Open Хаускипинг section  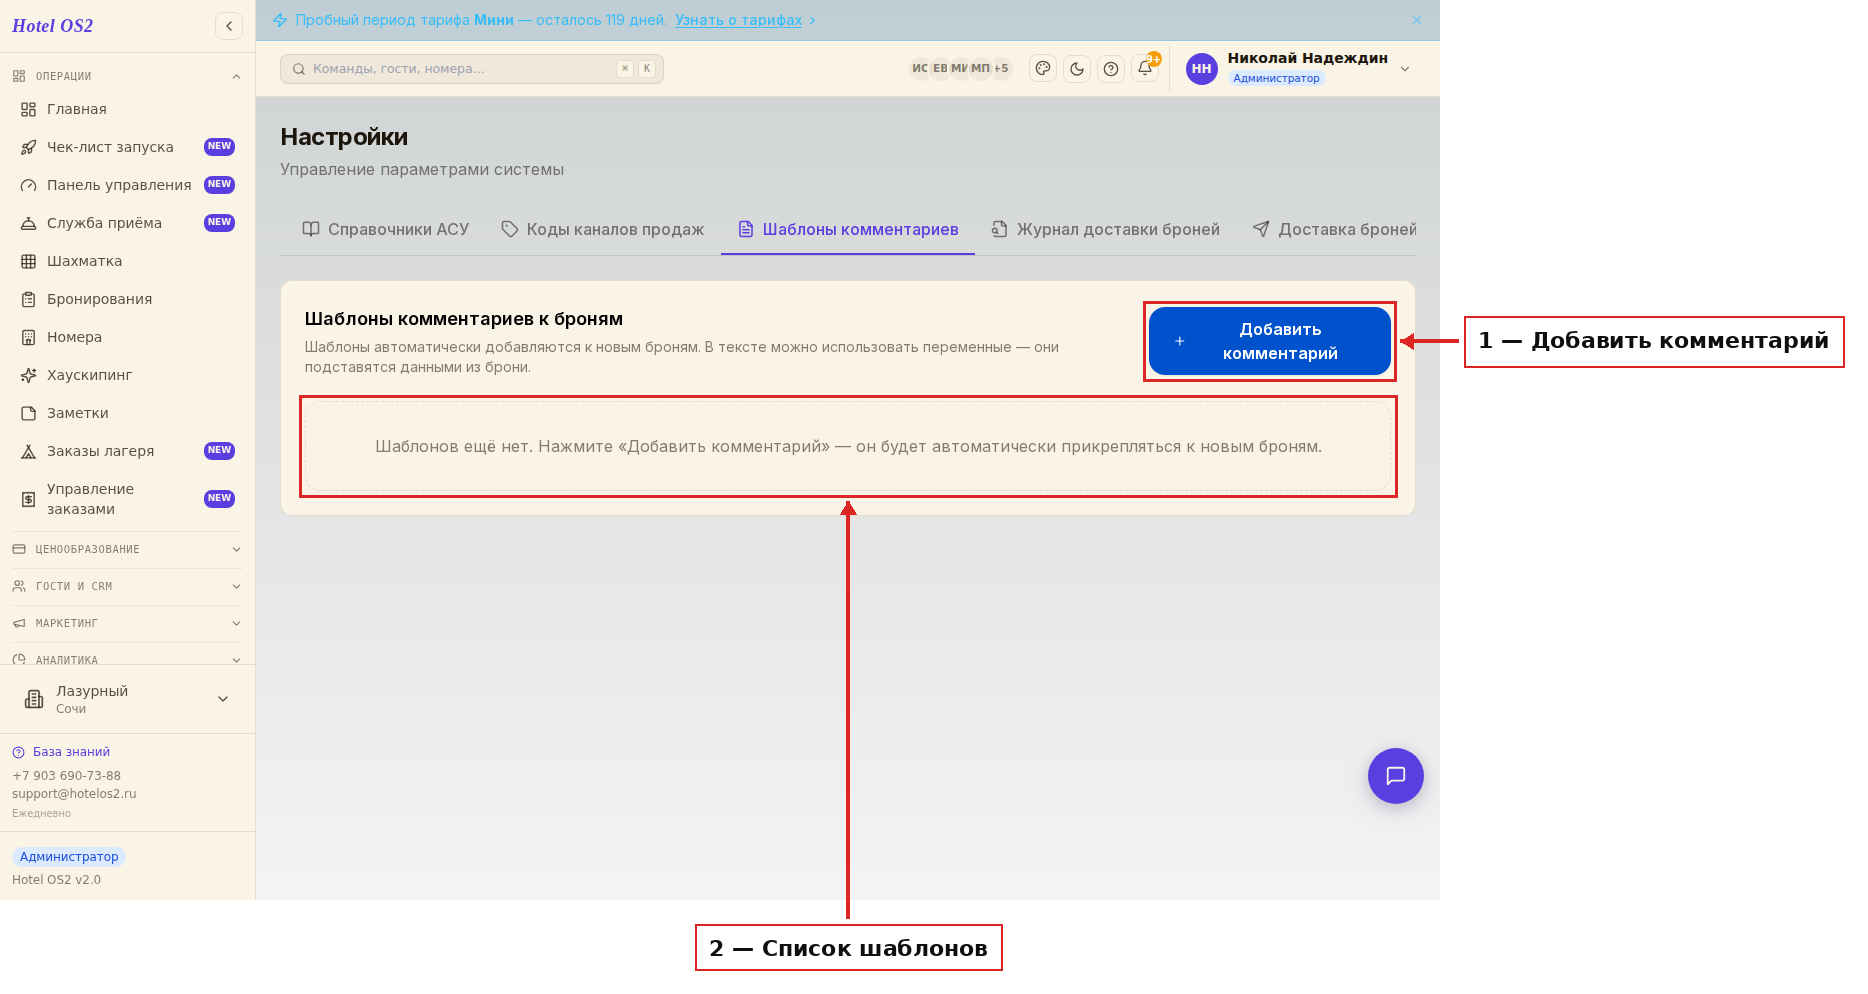127,375
